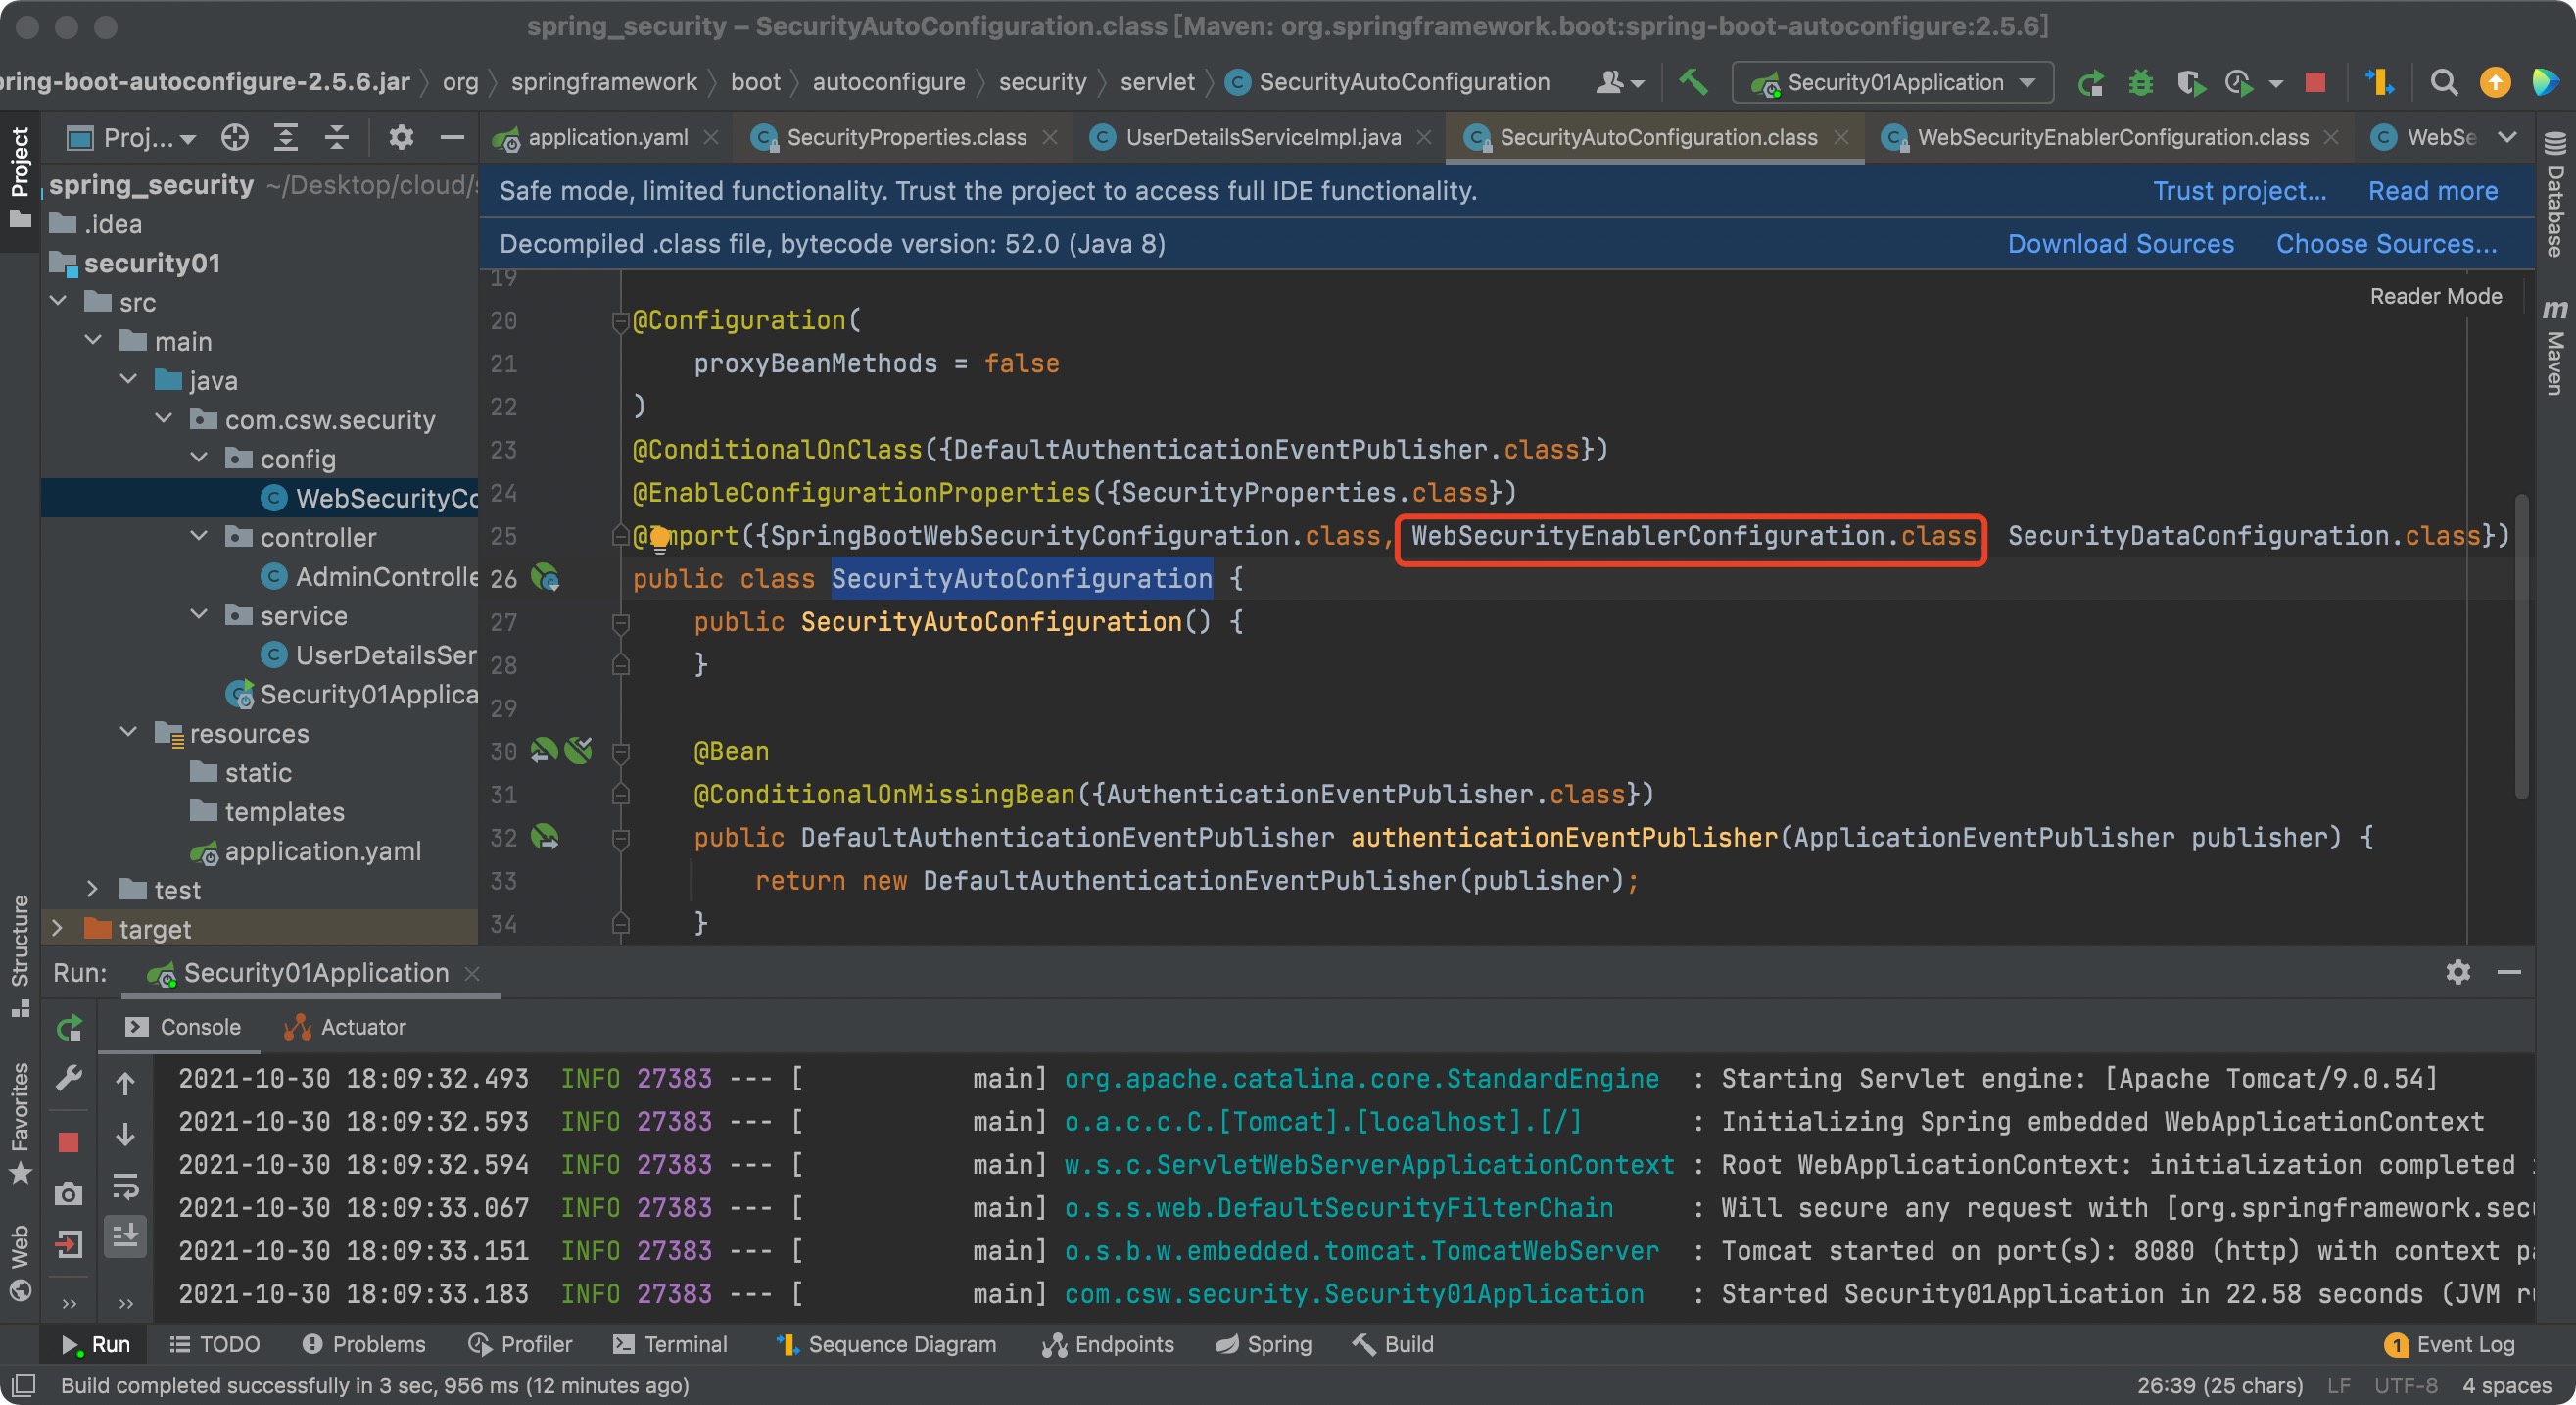Click the Debug bug icon in toolbar
The image size is (2576, 1405).
(x=2140, y=82)
